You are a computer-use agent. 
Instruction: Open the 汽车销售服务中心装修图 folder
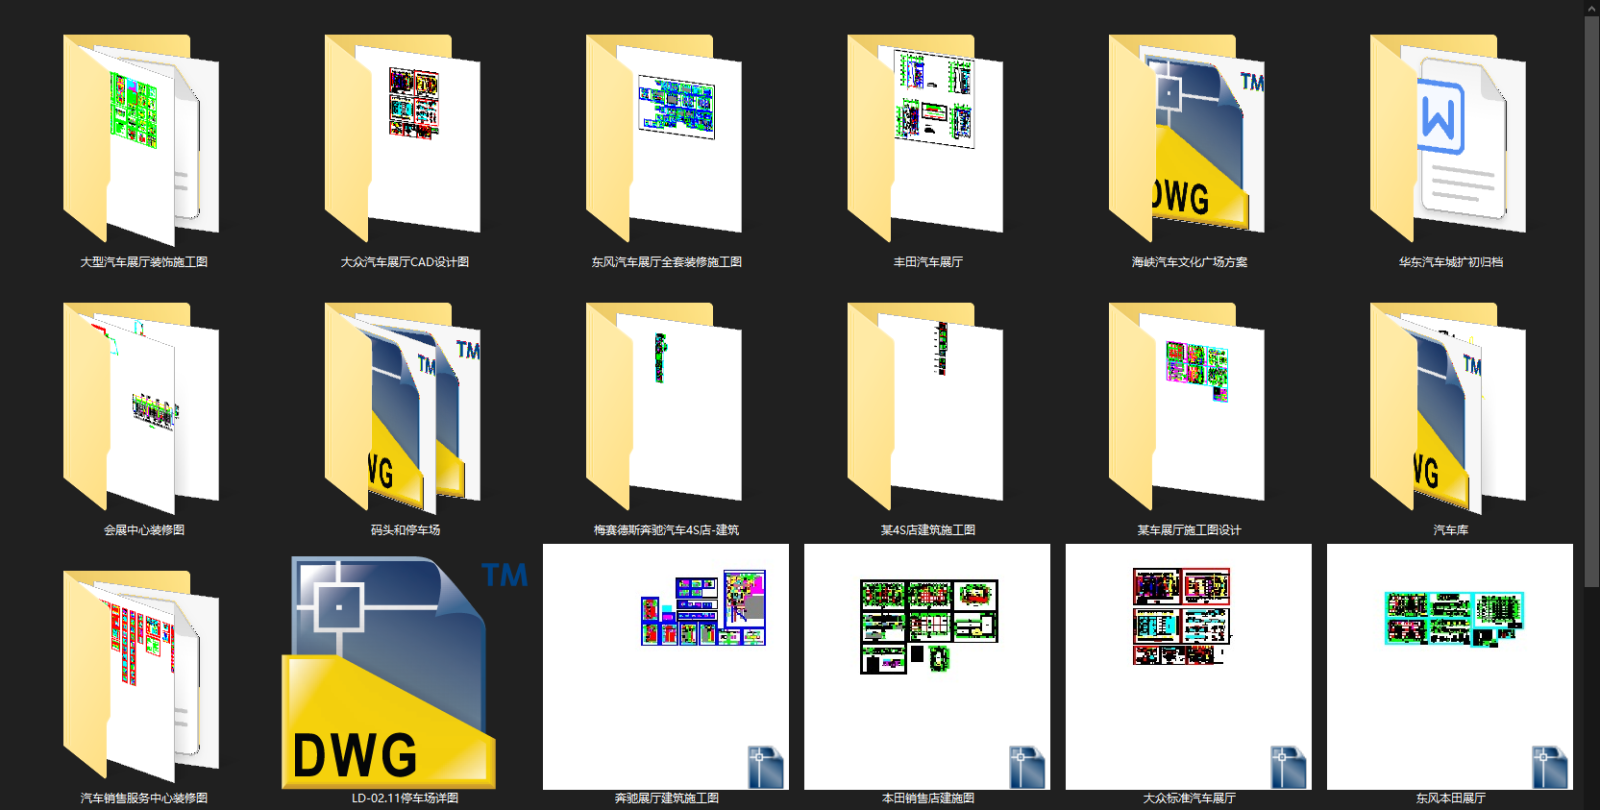(x=141, y=676)
